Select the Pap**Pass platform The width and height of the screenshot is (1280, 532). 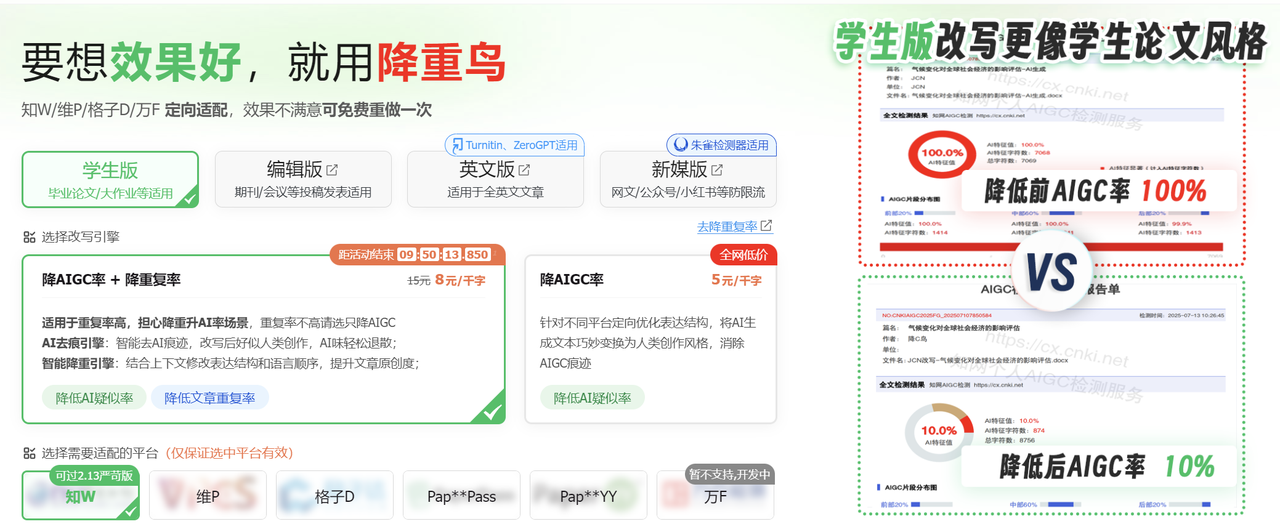click(x=462, y=496)
